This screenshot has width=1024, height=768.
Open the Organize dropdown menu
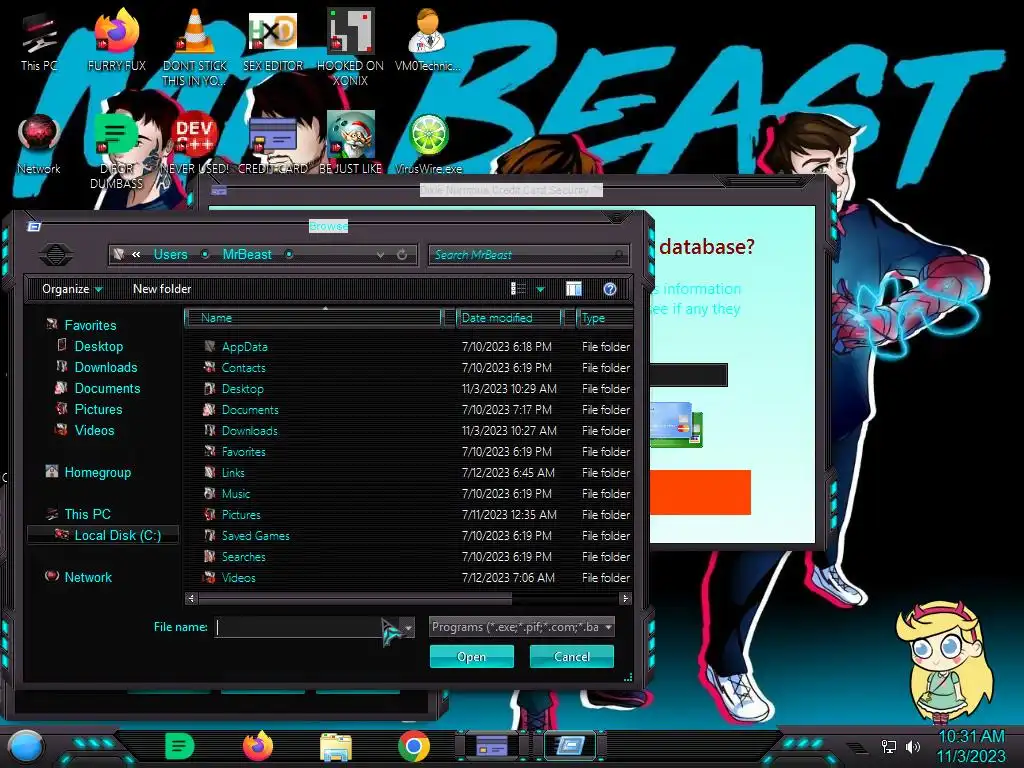[72, 289]
